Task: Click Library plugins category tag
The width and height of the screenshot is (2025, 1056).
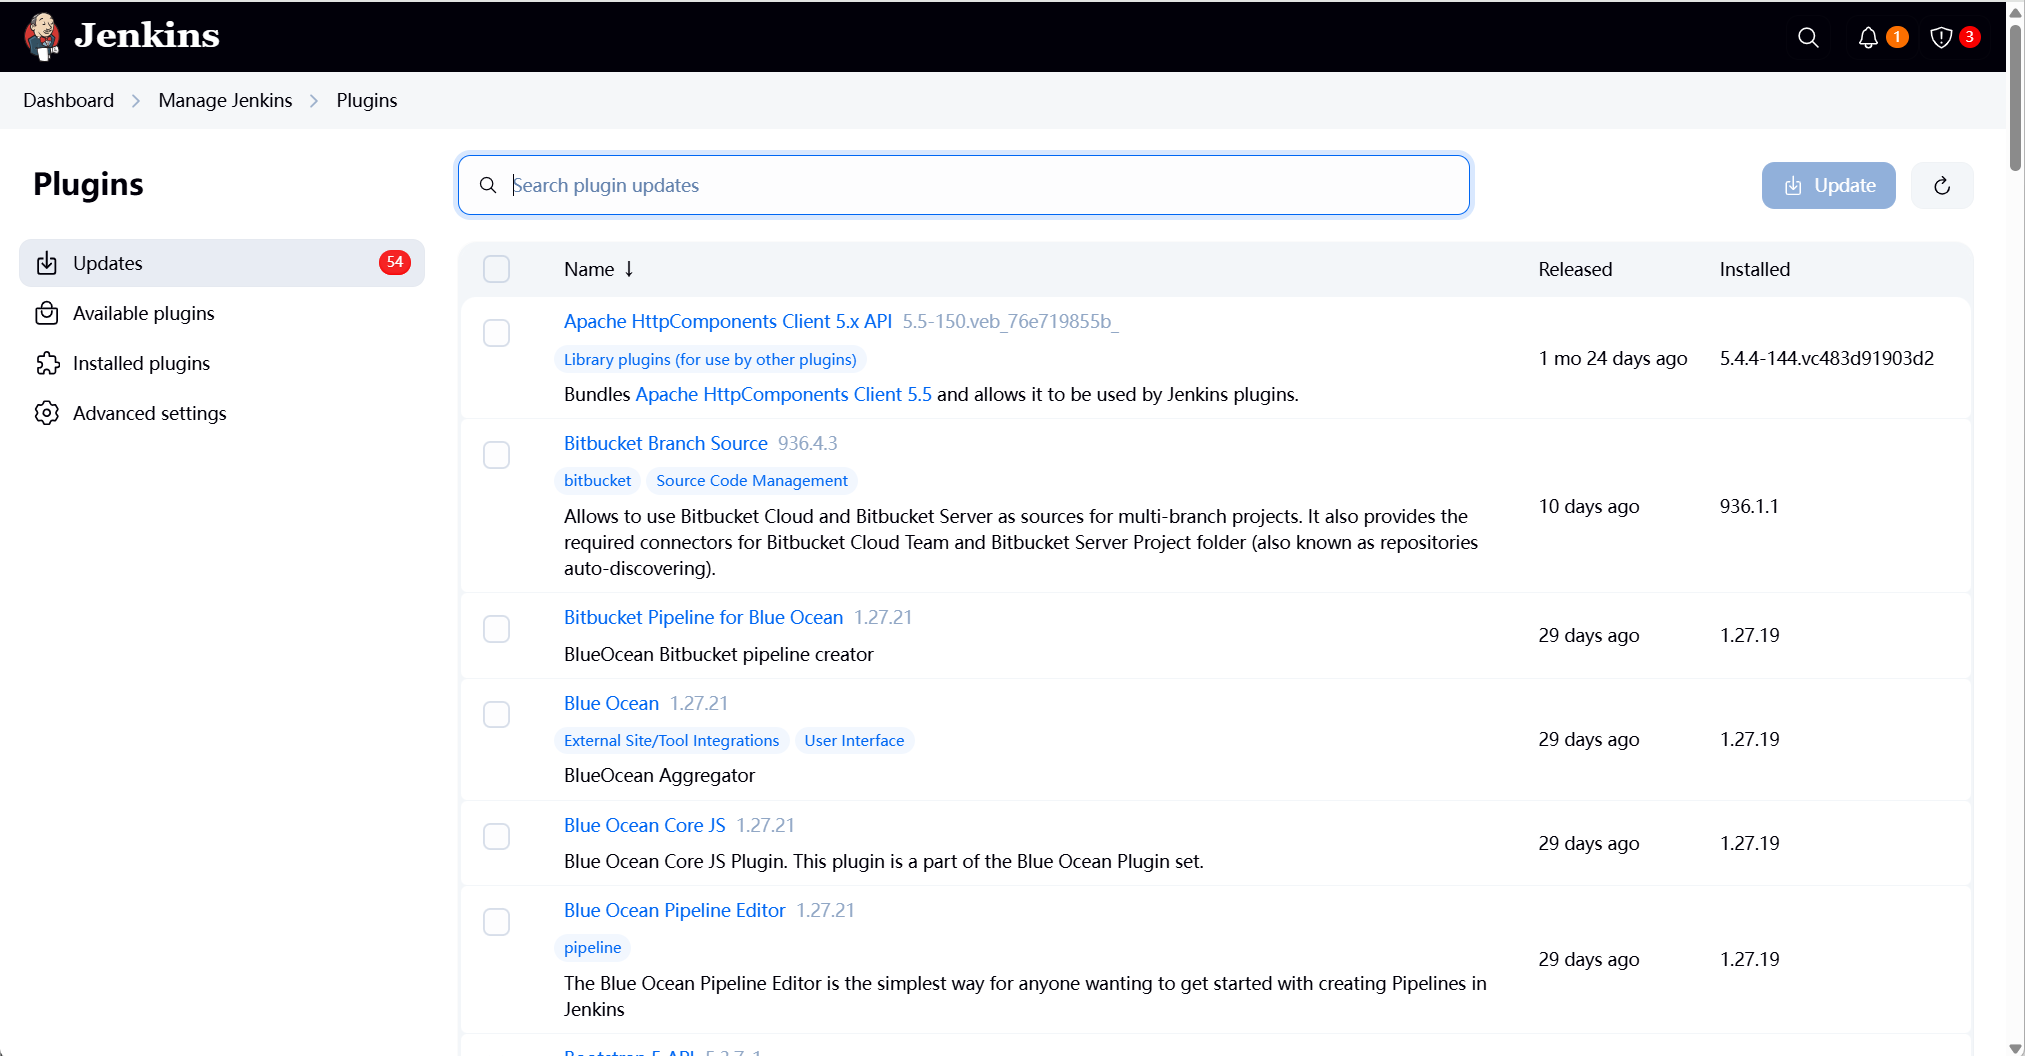Action: pyautogui.click(x=710, y=359)
